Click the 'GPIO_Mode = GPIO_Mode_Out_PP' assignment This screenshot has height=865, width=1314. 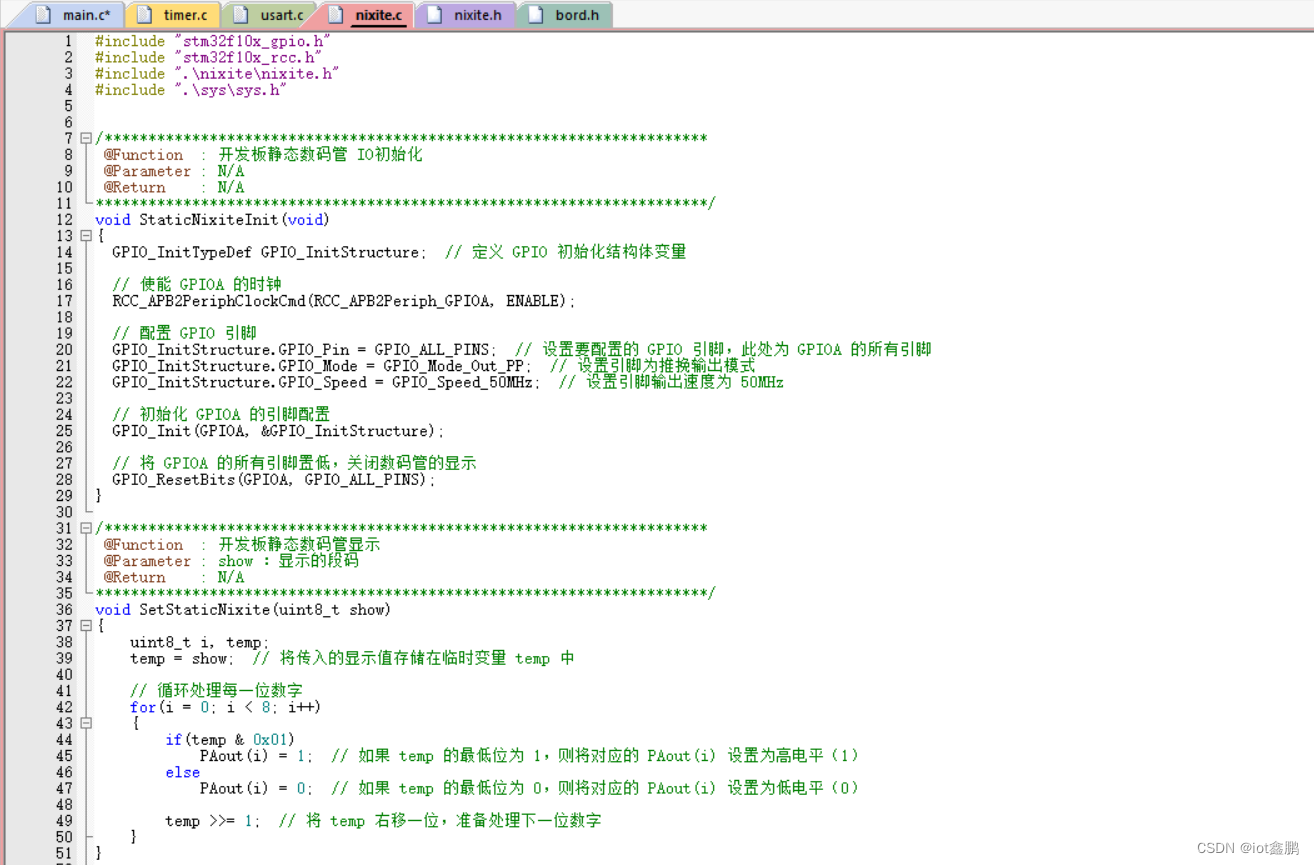pyautogui.click(x=321, y=366)
